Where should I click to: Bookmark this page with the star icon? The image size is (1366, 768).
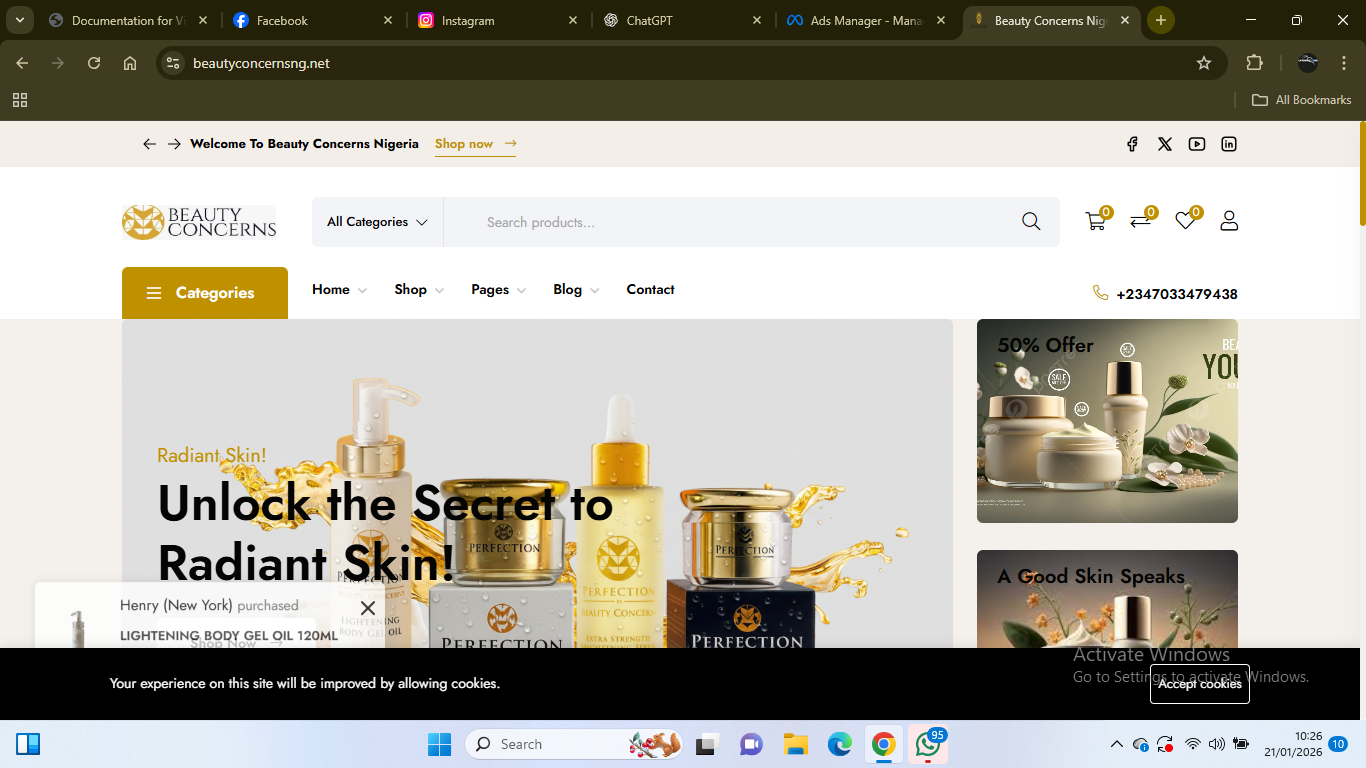(1204, 63)
